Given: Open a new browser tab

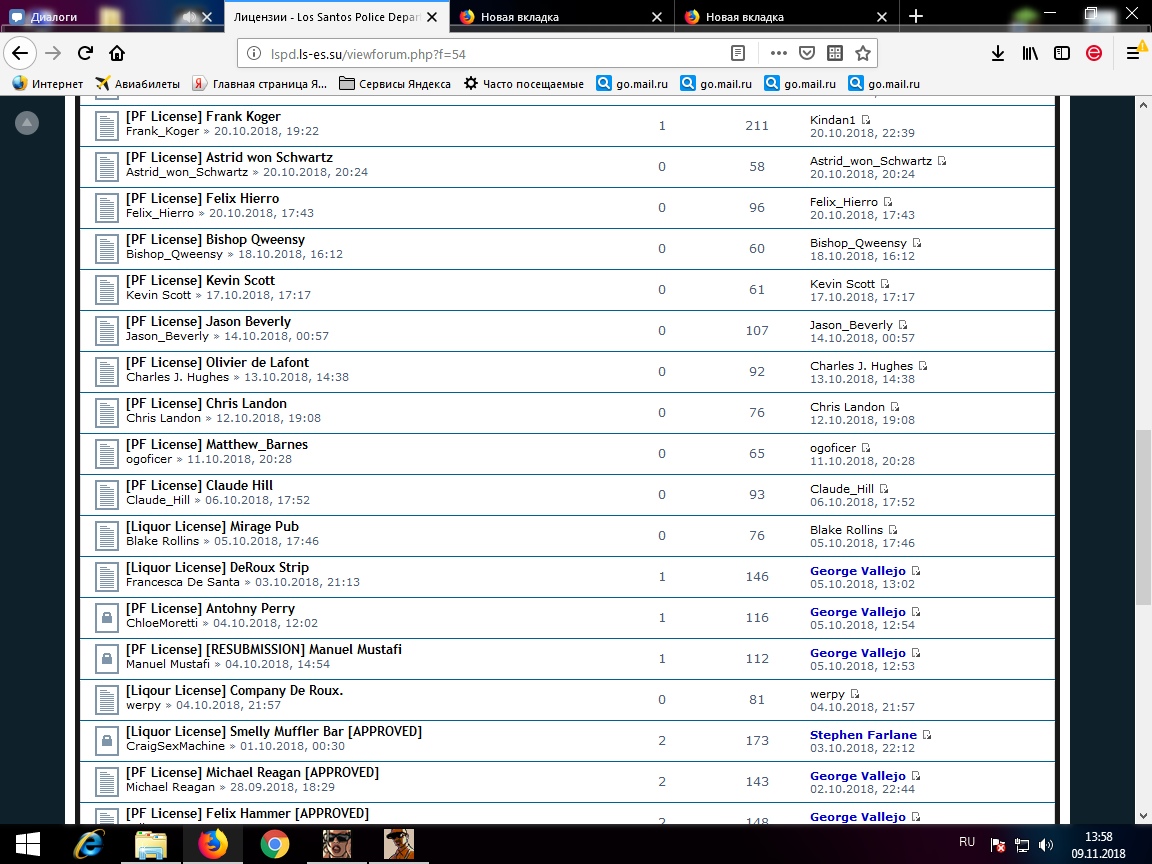Looking at the screenshot, I should [916, 17].
